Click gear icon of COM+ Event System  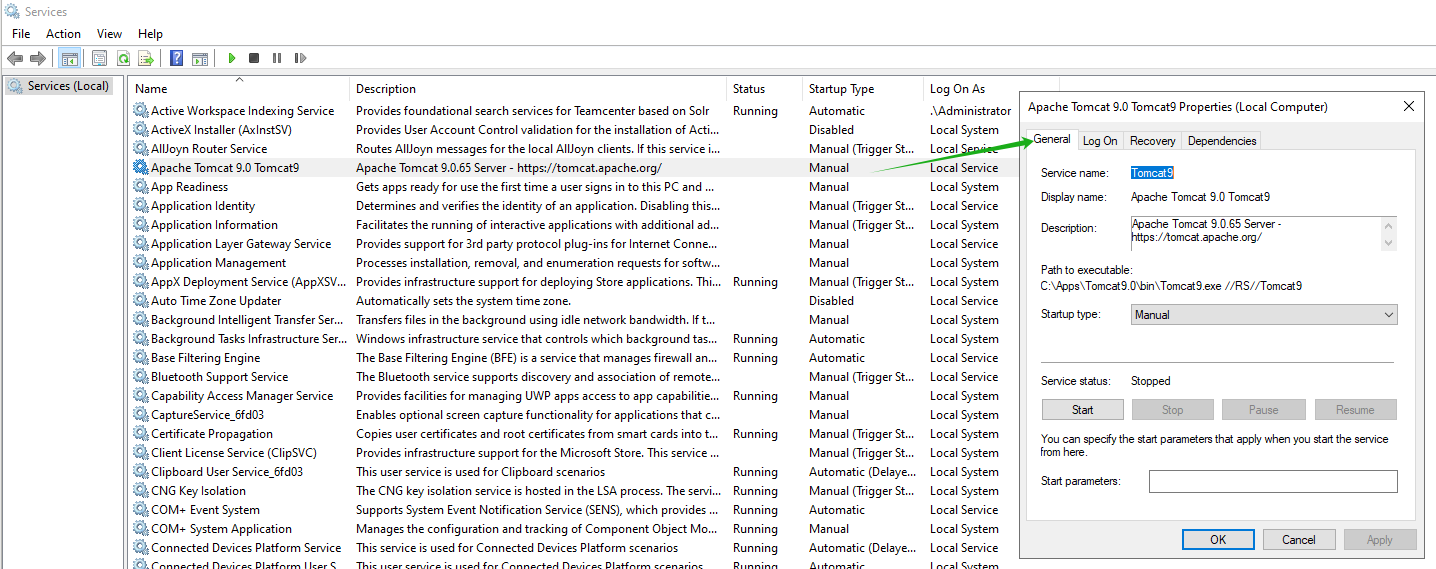141,510
